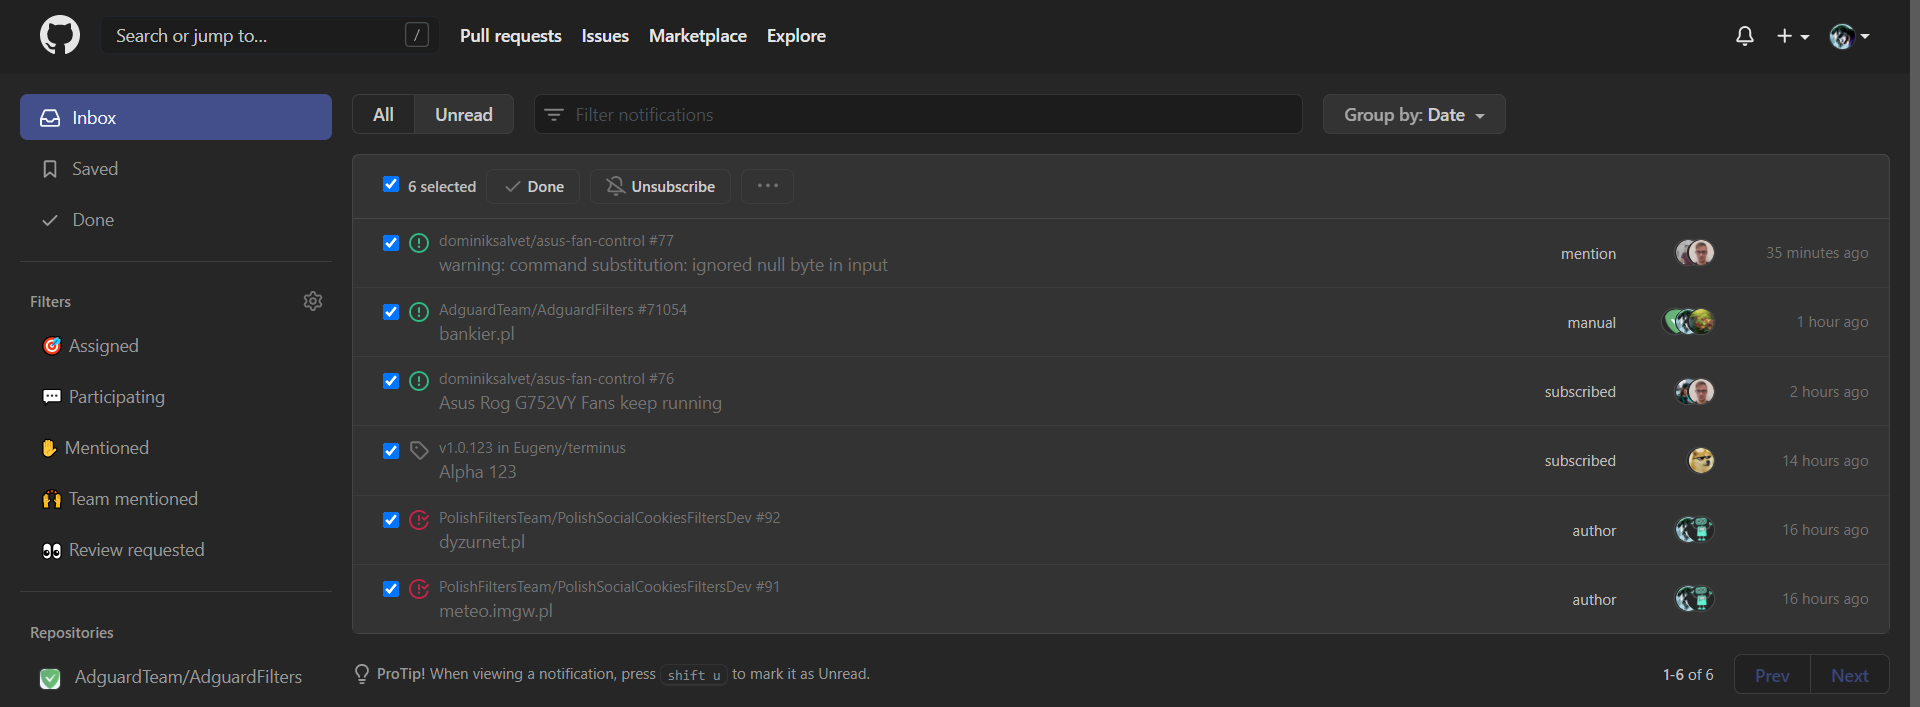Image resolution: width=1920 pixels, height=707 pixels.
Task: Uncheck the meteo.imgw.pl notification checkbox
Action: click(x=391, y=589)
